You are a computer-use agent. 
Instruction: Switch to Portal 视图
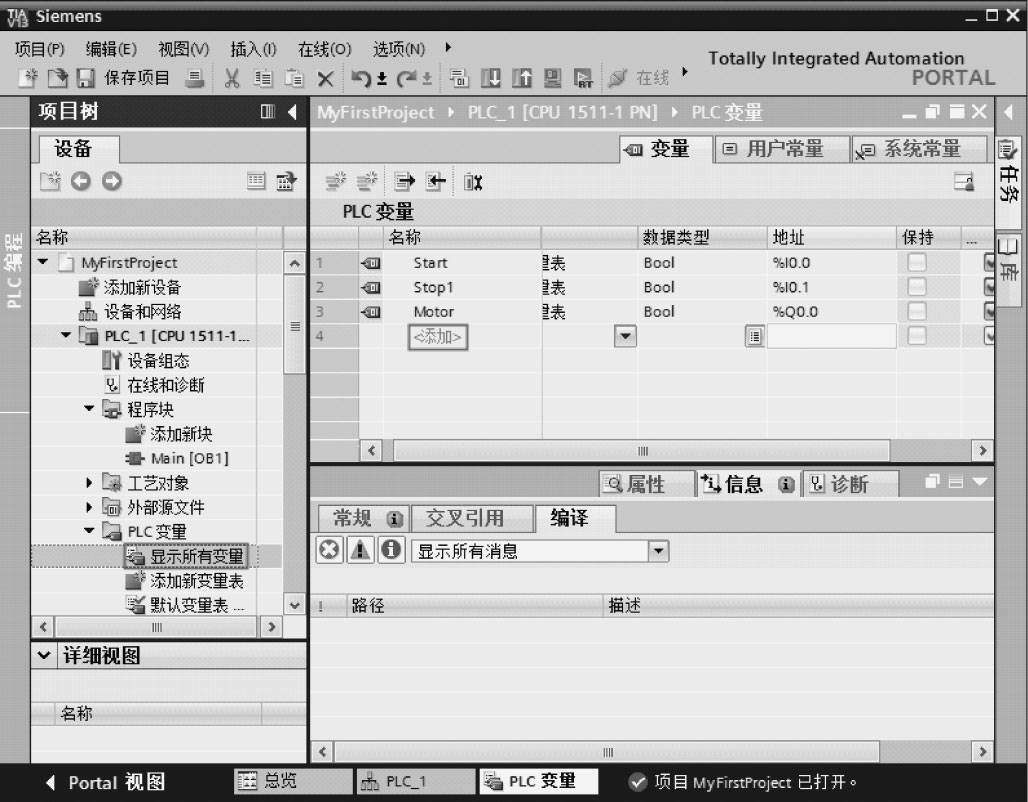pos(106,782)
